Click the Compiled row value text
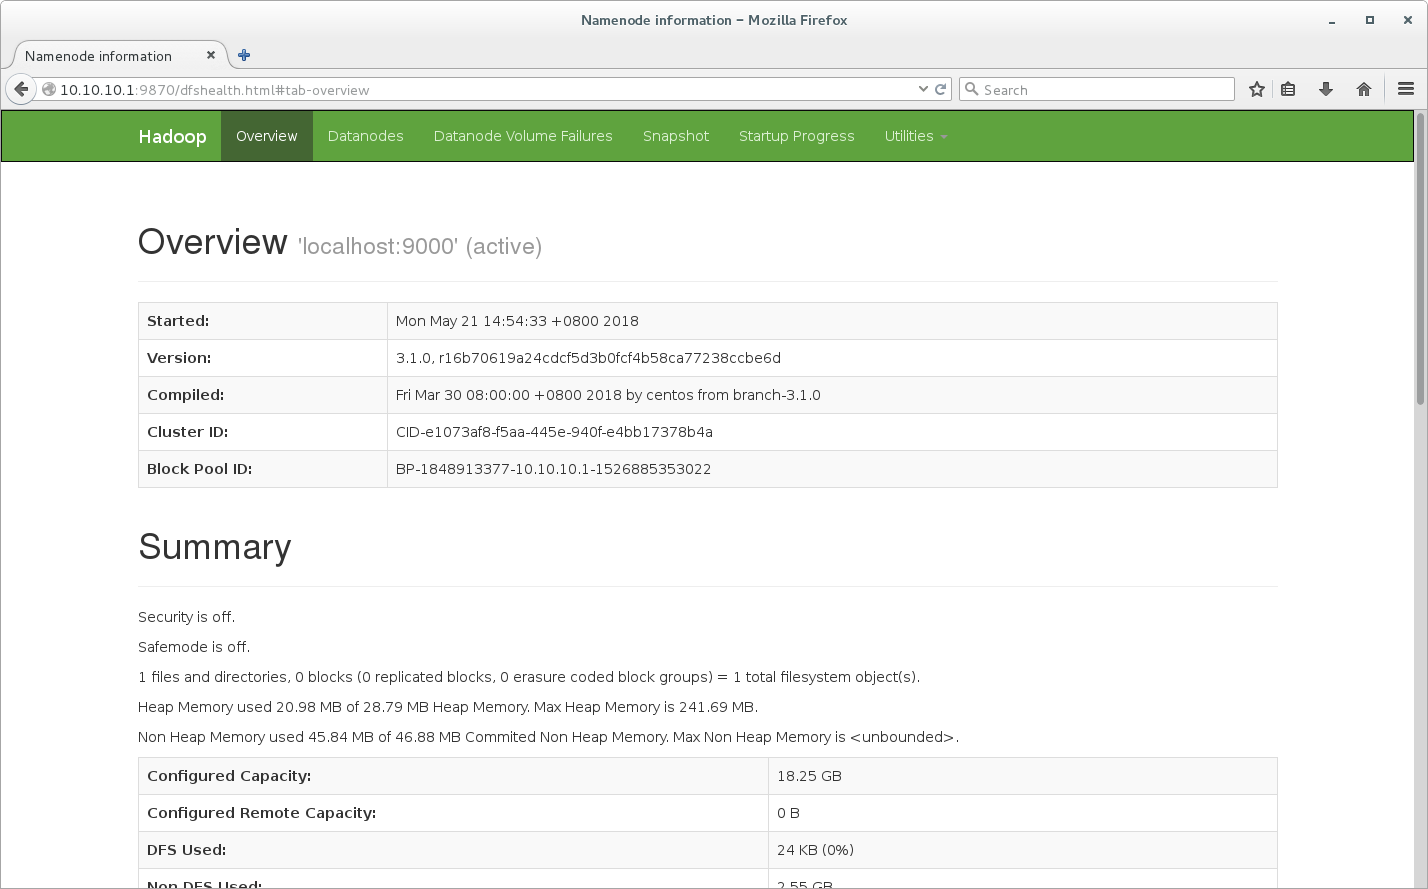Image resolution: width=1428 pixels, height=889 pixels. tap(608, 395)
